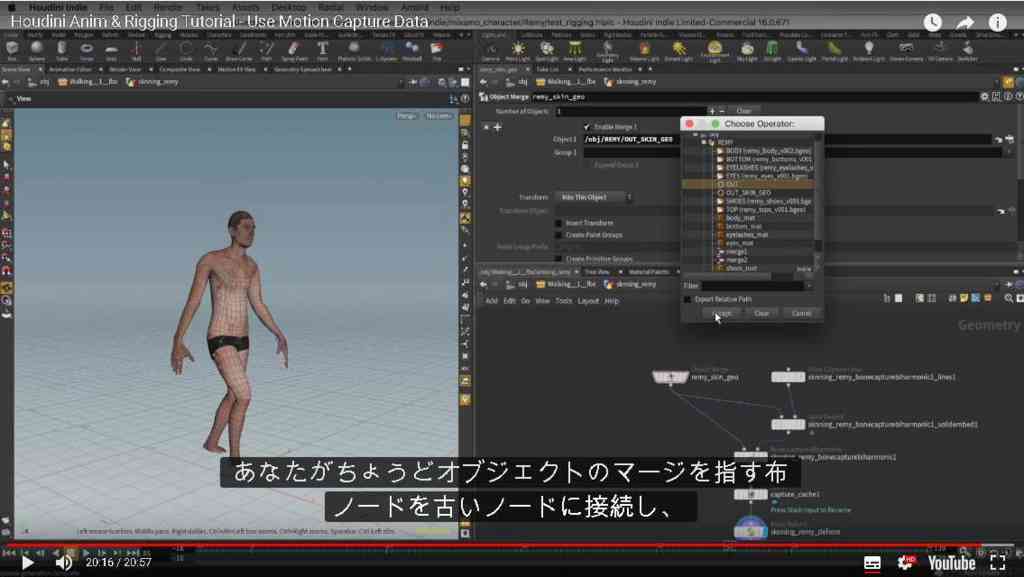Collapse the REMY tree node
The width and height of the screenshot is (1024, 577).
pos(704,142)
